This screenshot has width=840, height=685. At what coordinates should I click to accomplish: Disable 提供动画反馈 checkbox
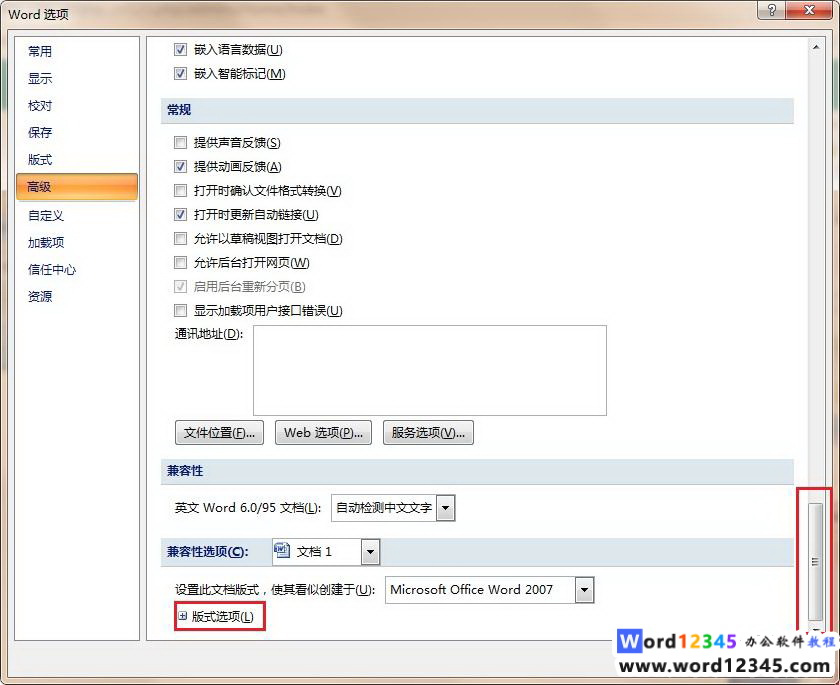pyautogui.click(x=181, y=167)
